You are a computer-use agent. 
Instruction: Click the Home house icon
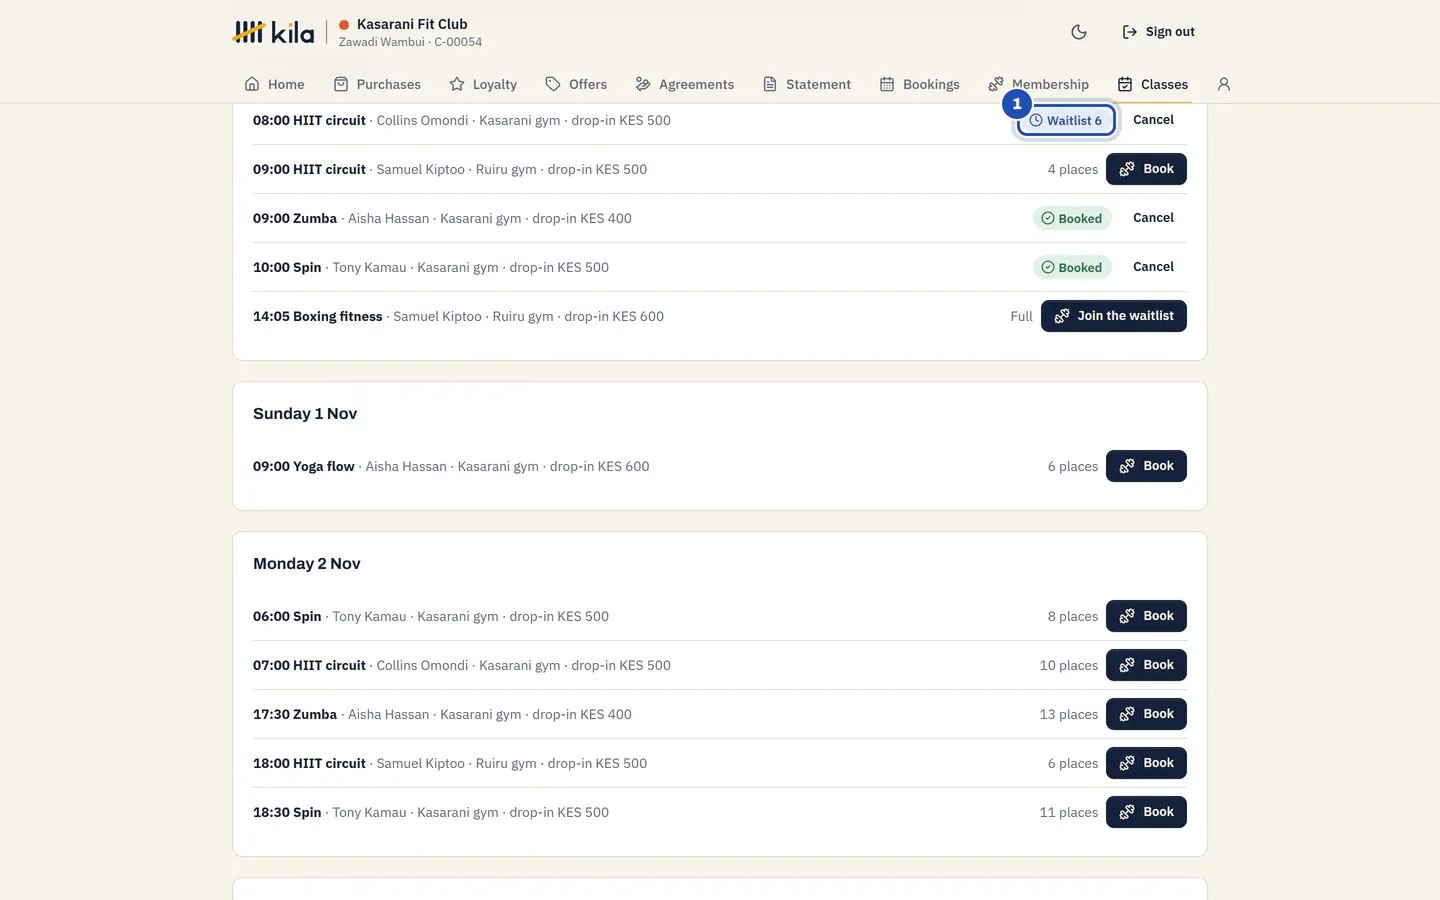pos(252,84)
